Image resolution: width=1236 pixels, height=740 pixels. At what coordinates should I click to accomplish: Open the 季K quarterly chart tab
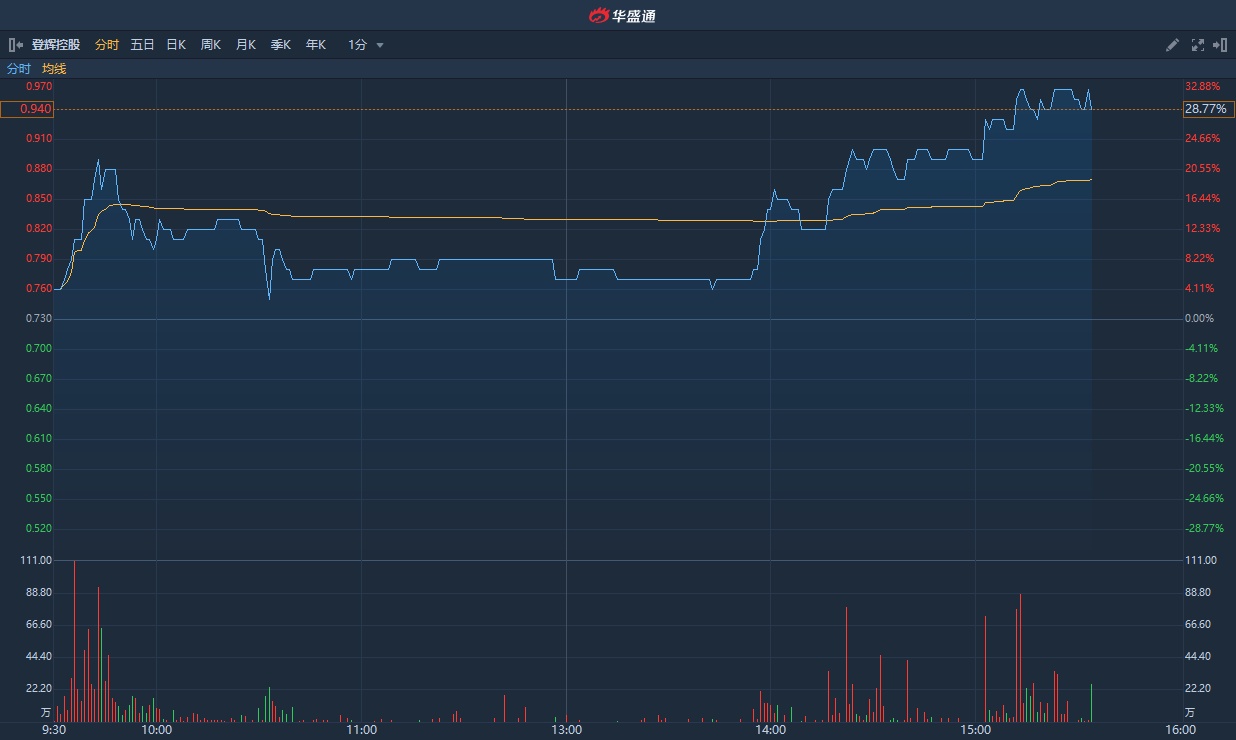(x=280, y=45)
